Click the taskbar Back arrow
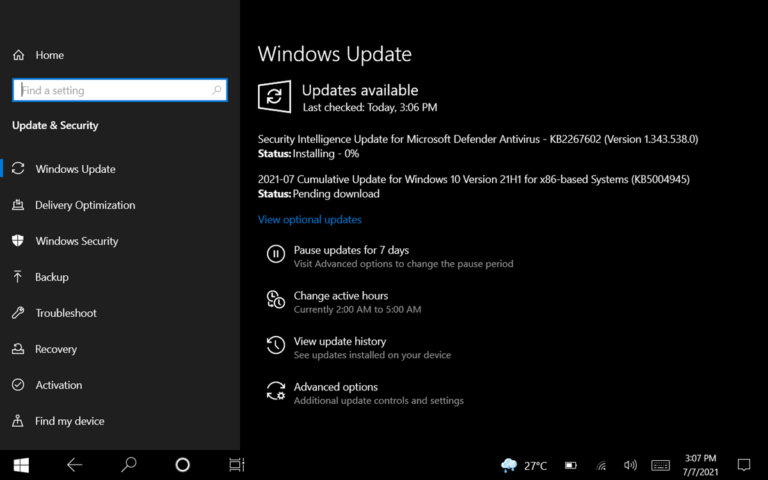This screenshot has height=480, width=768. [x=74, y=465]
